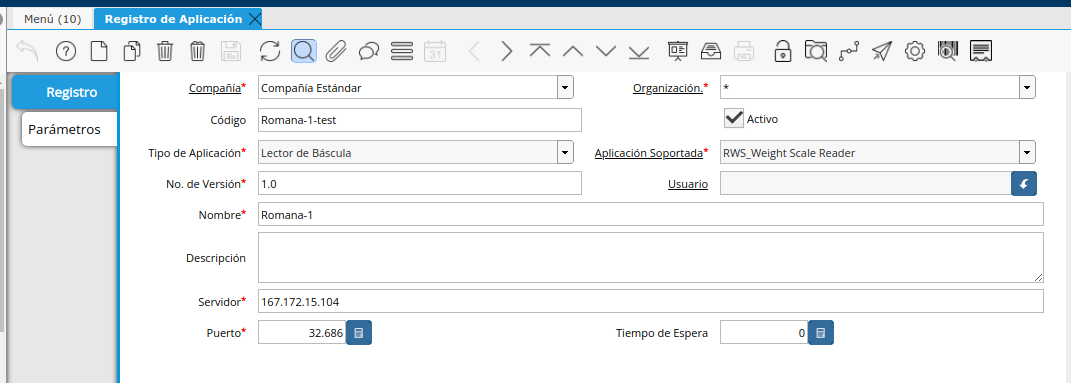Open the Find record magnifier icon
The height and width of the screenshot is (383, 1071).
[304, 51]
